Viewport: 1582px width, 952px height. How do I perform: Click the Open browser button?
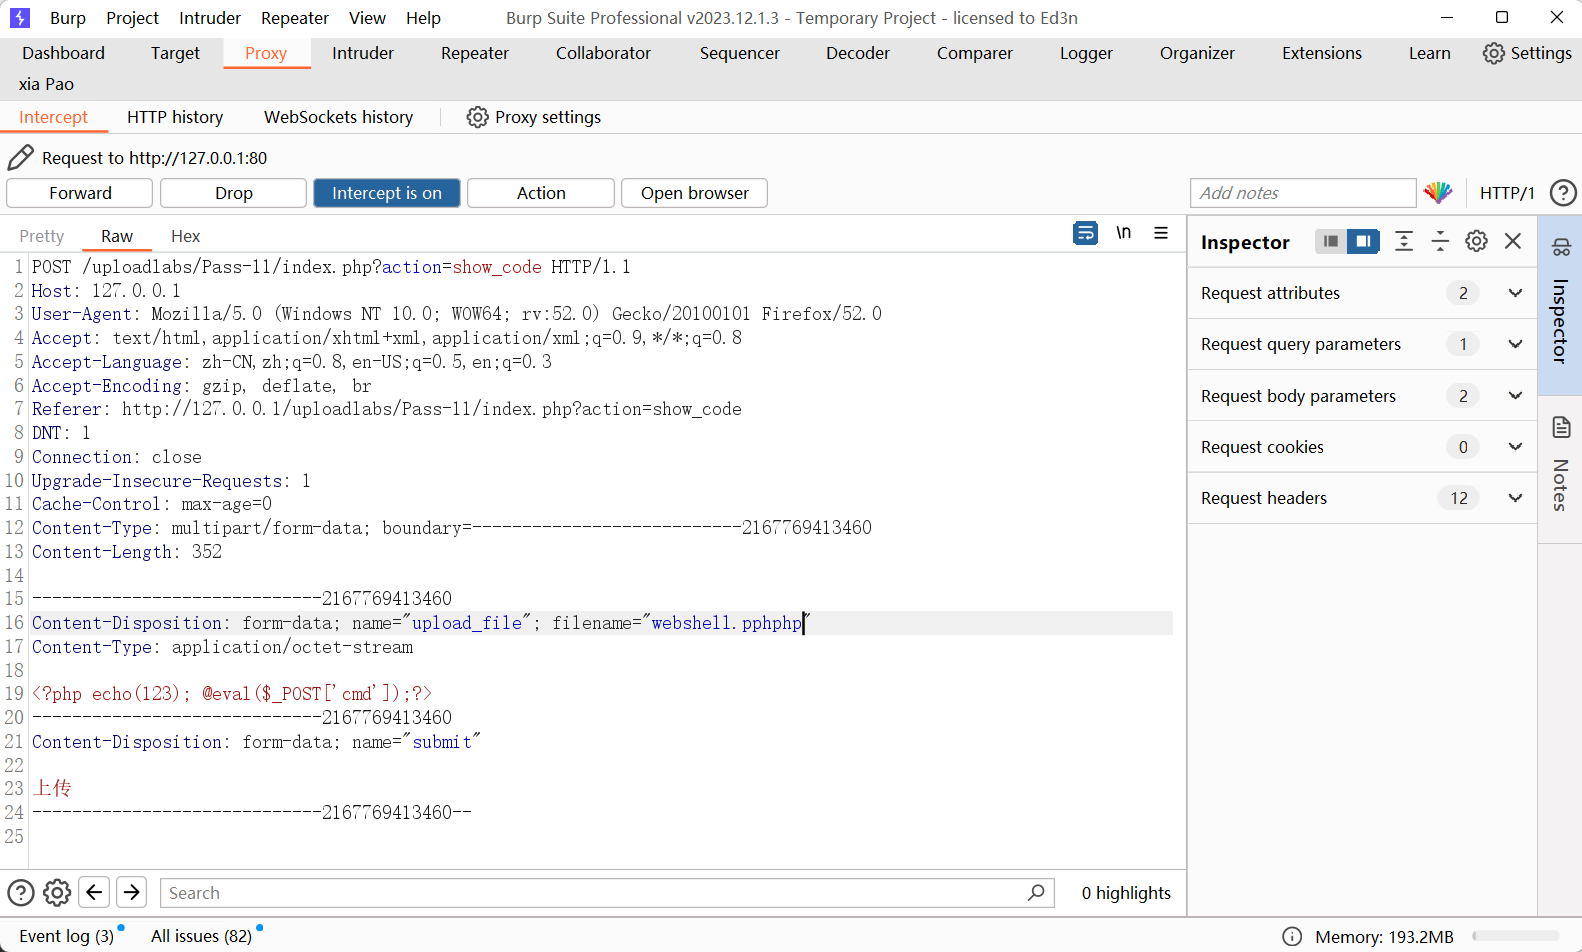click(694, 193)
